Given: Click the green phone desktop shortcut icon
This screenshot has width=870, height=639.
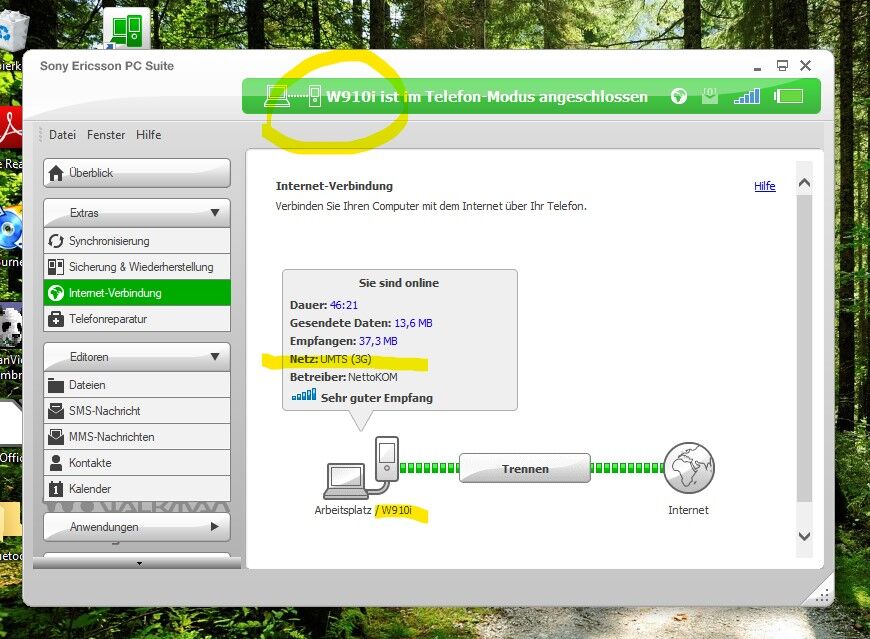Looking at the screenshot, I should (x=128, y=28).
